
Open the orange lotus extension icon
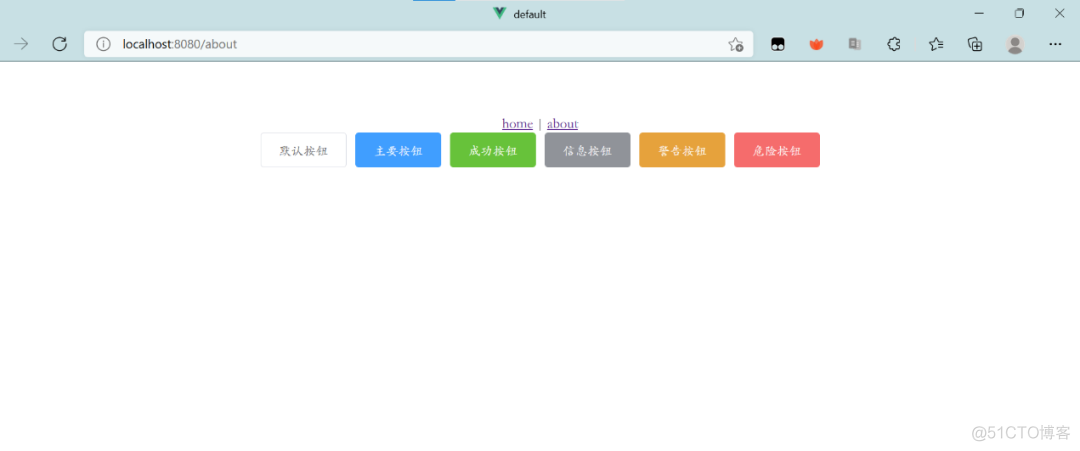coord(816,44)
